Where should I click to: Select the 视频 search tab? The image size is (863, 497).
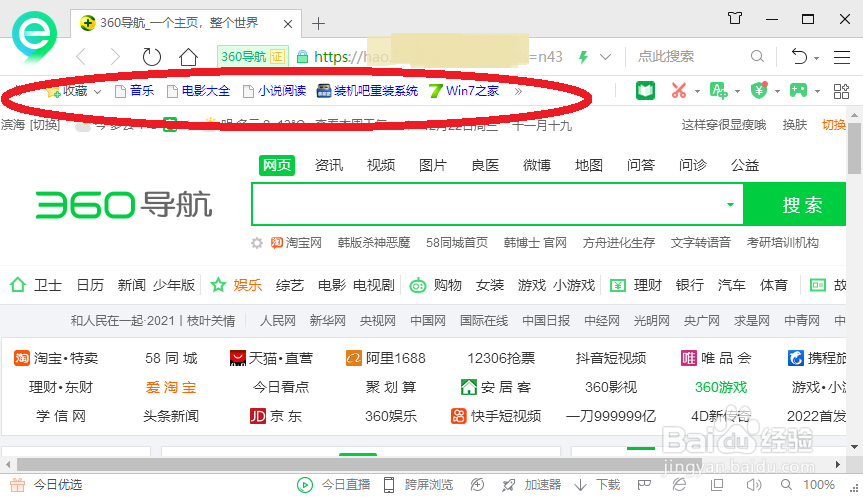click(381, 165)
